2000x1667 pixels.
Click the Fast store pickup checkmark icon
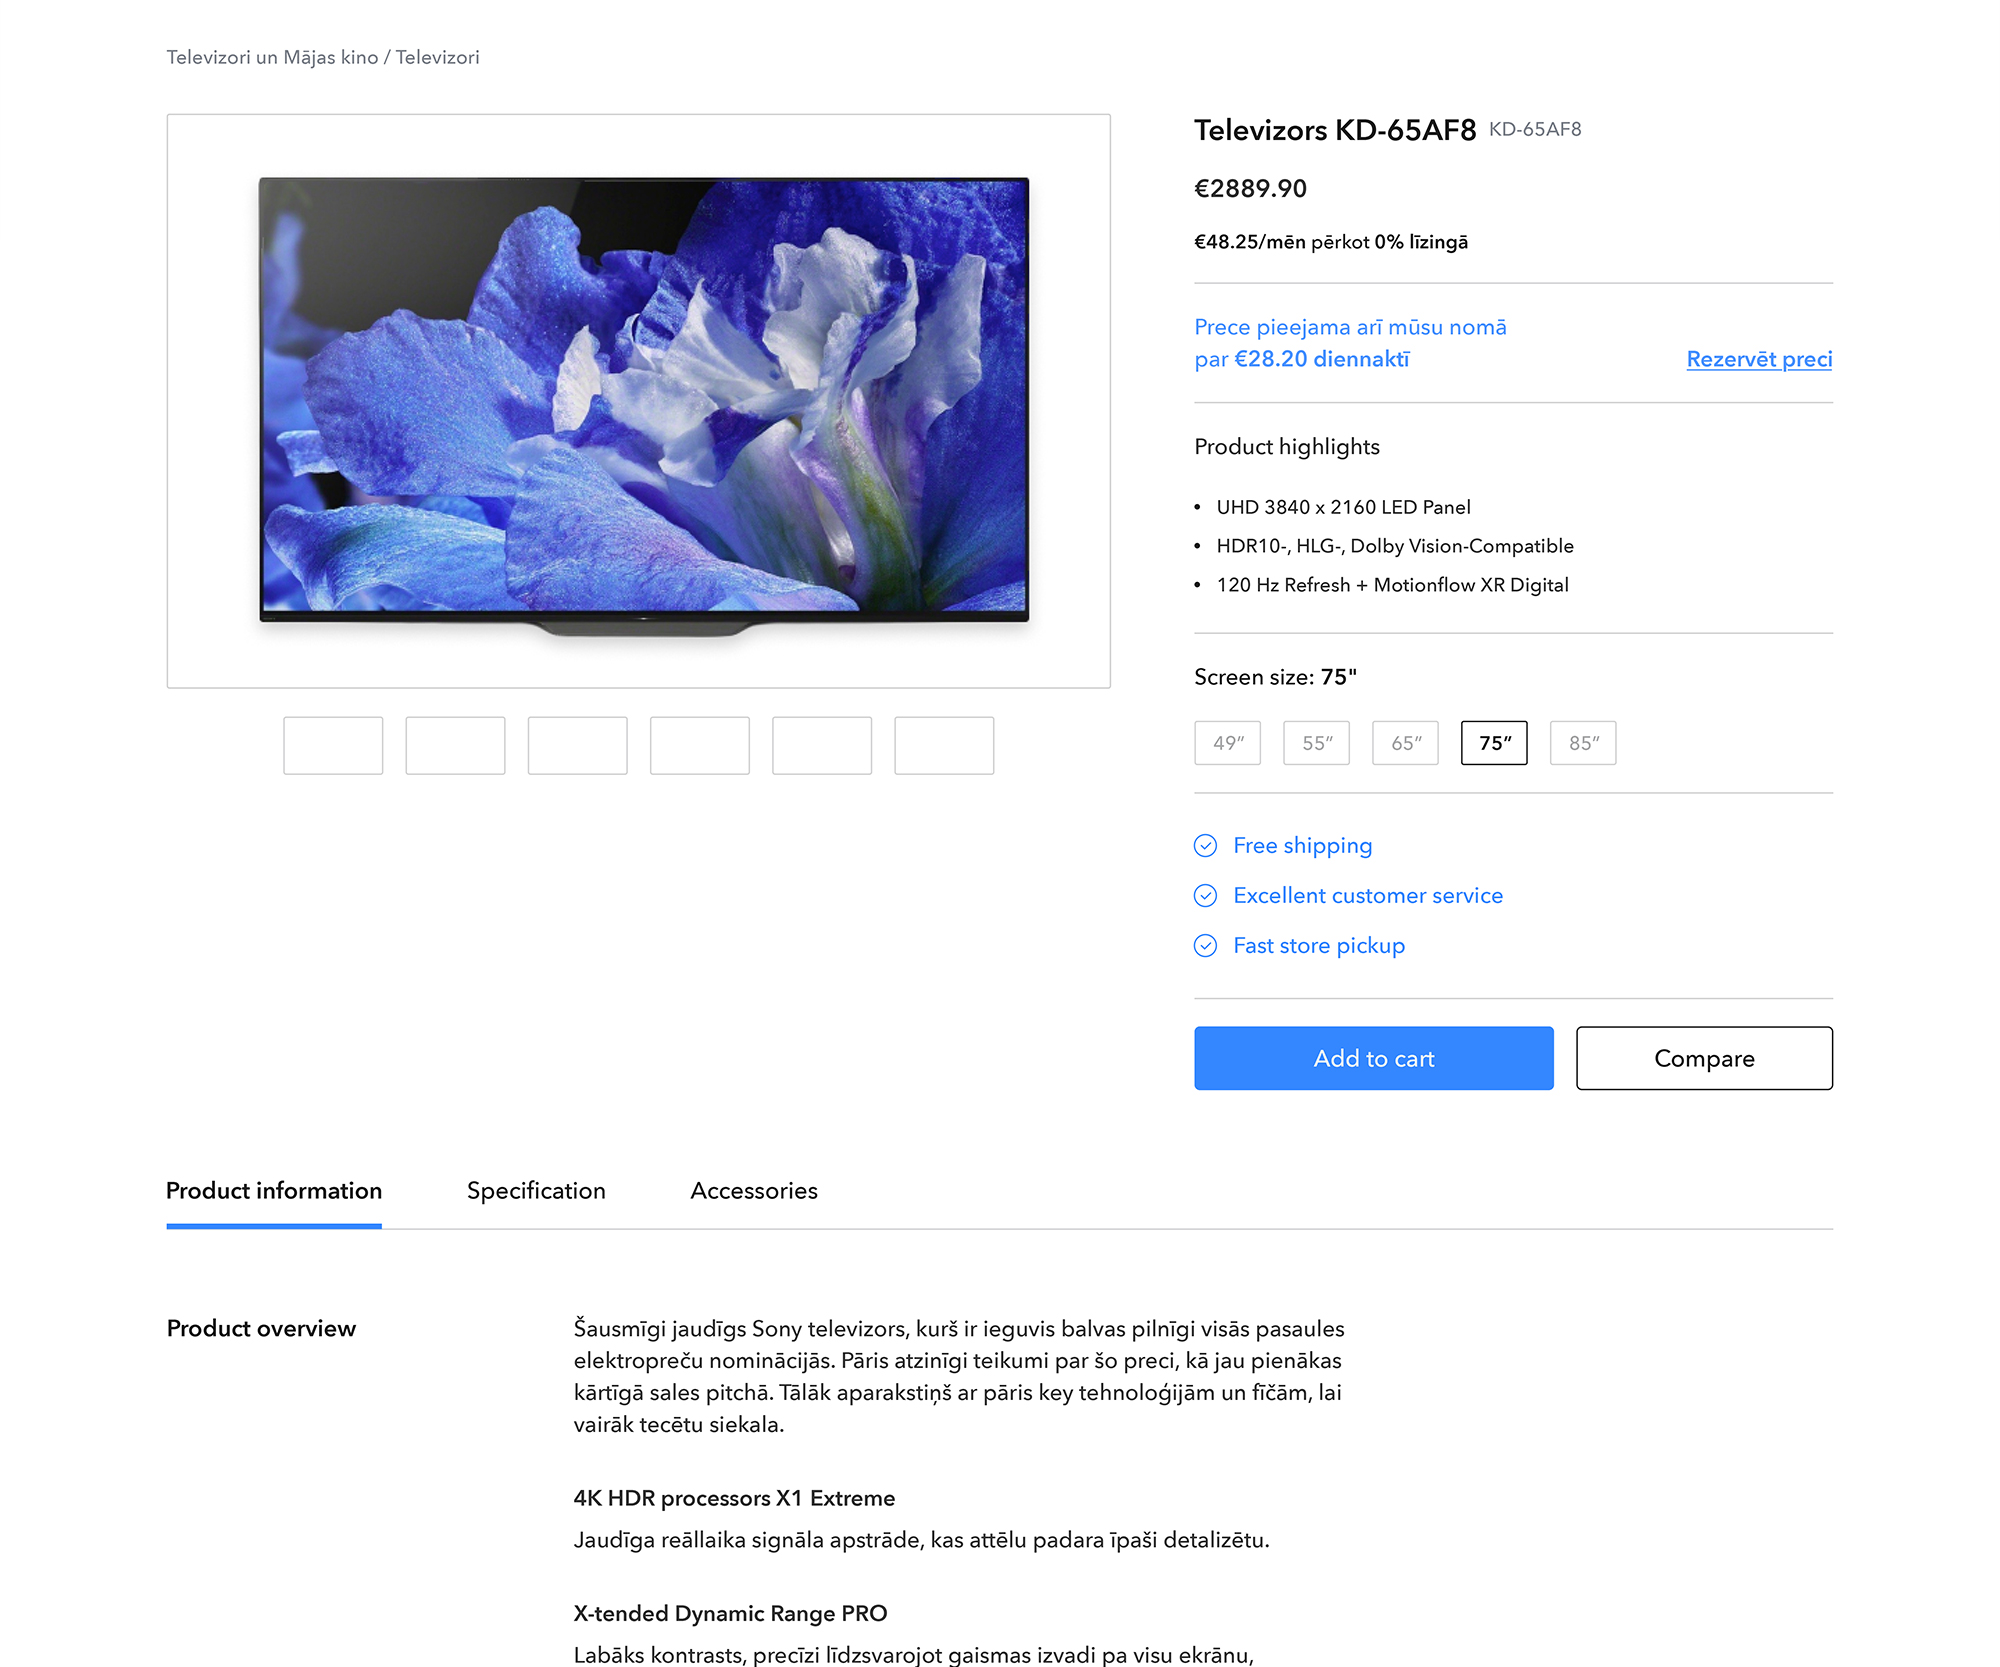(1205, 946)
